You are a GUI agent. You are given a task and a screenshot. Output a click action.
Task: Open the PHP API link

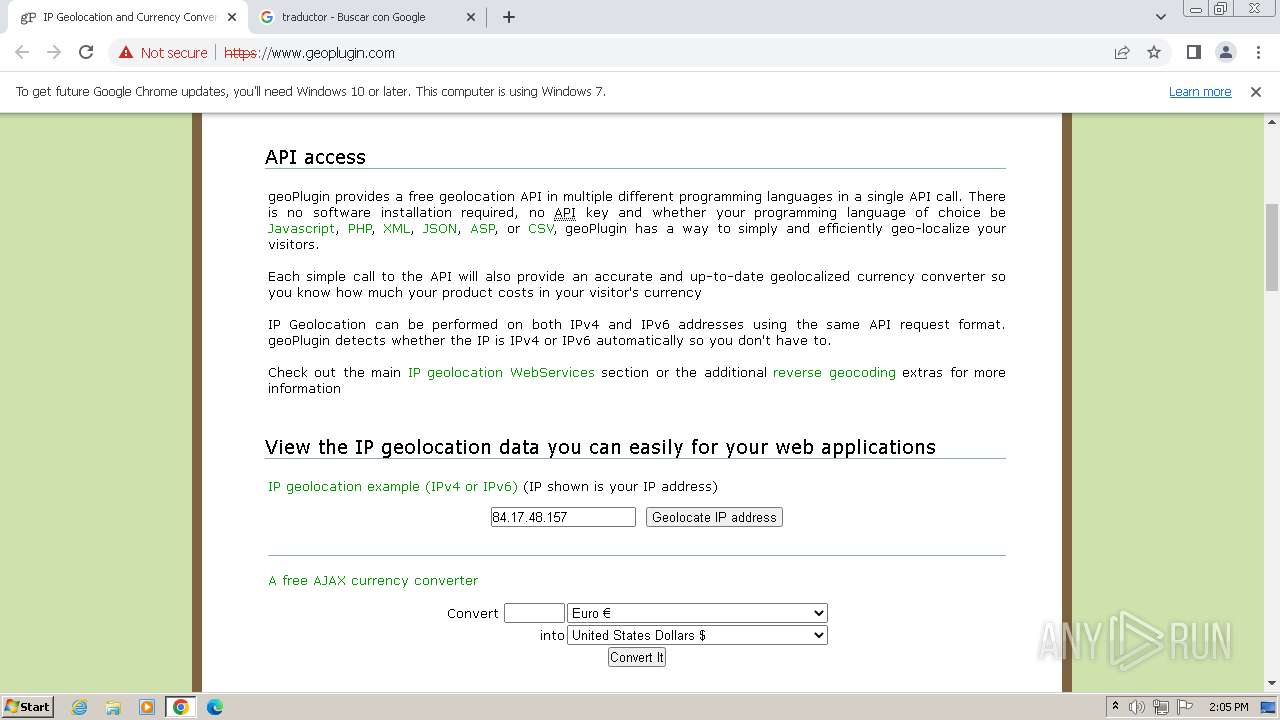point(360,229)
